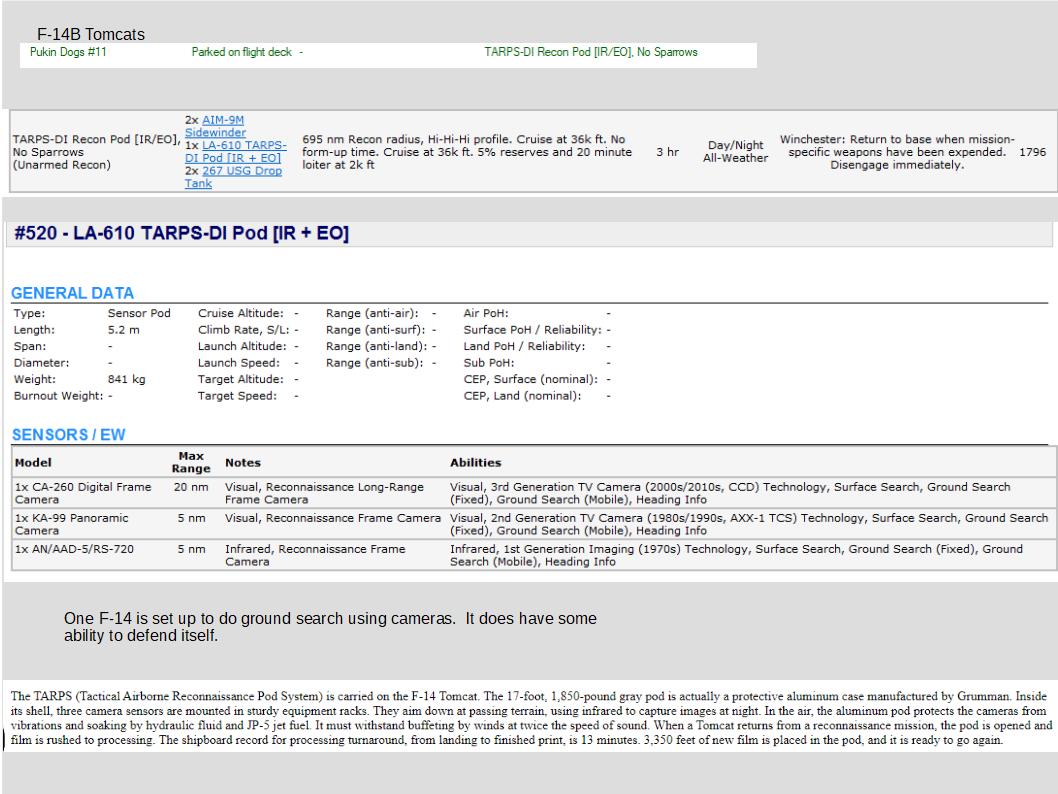The image size is (1058, 794).
Task: Open the 267 USG Drop Tank link
Action: (x=233, y=177)
